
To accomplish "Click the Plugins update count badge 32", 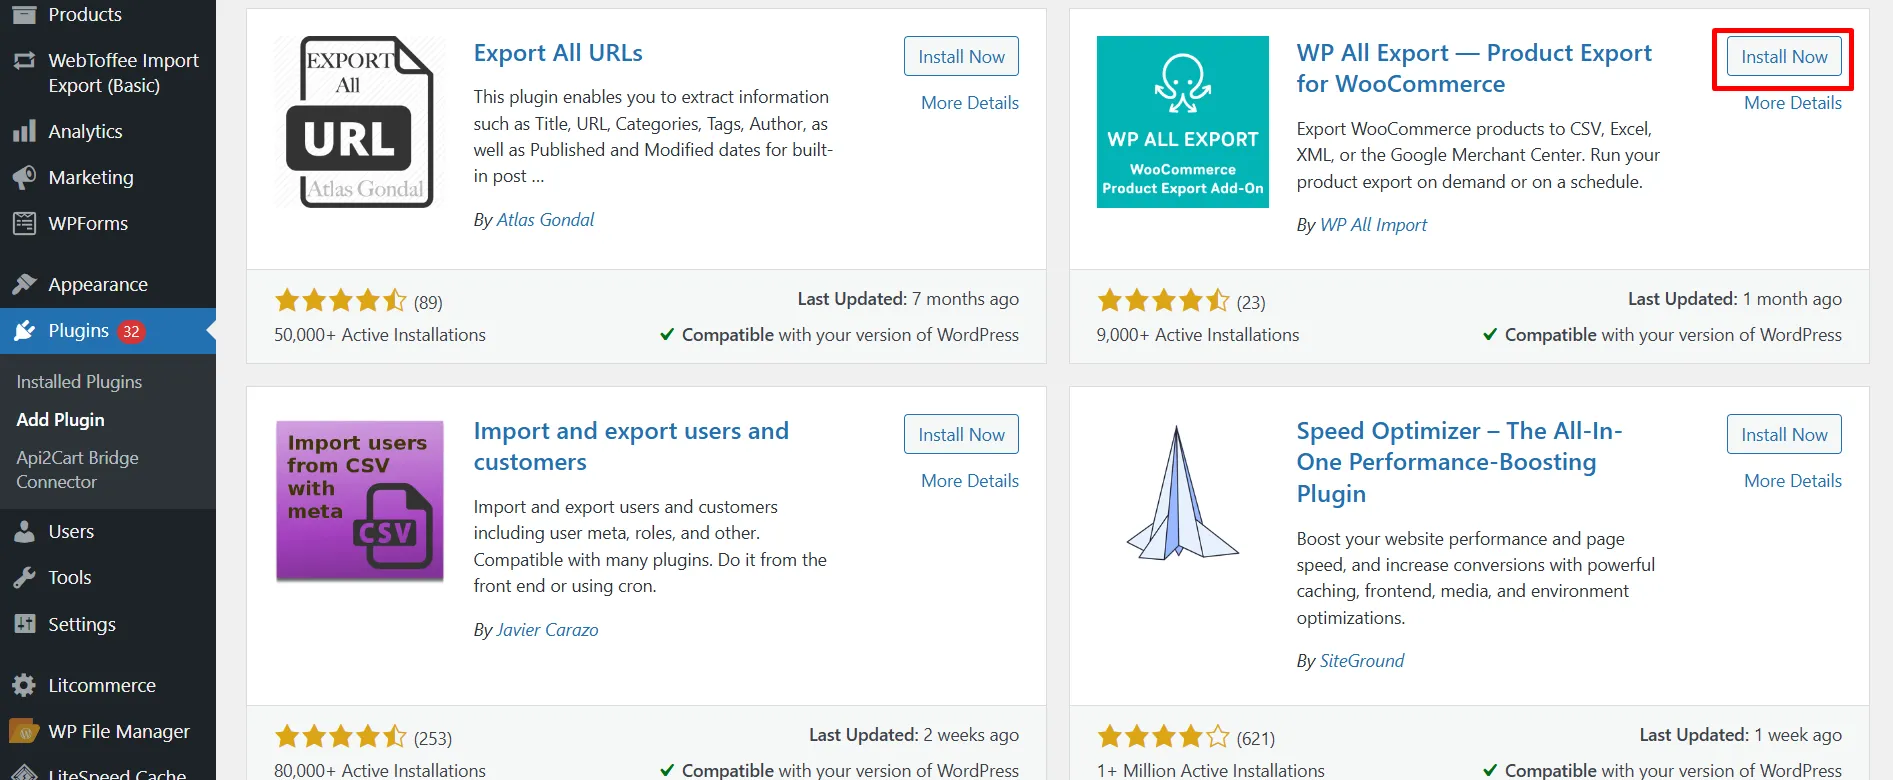I will pyautogui.click(x=131, y=331).
